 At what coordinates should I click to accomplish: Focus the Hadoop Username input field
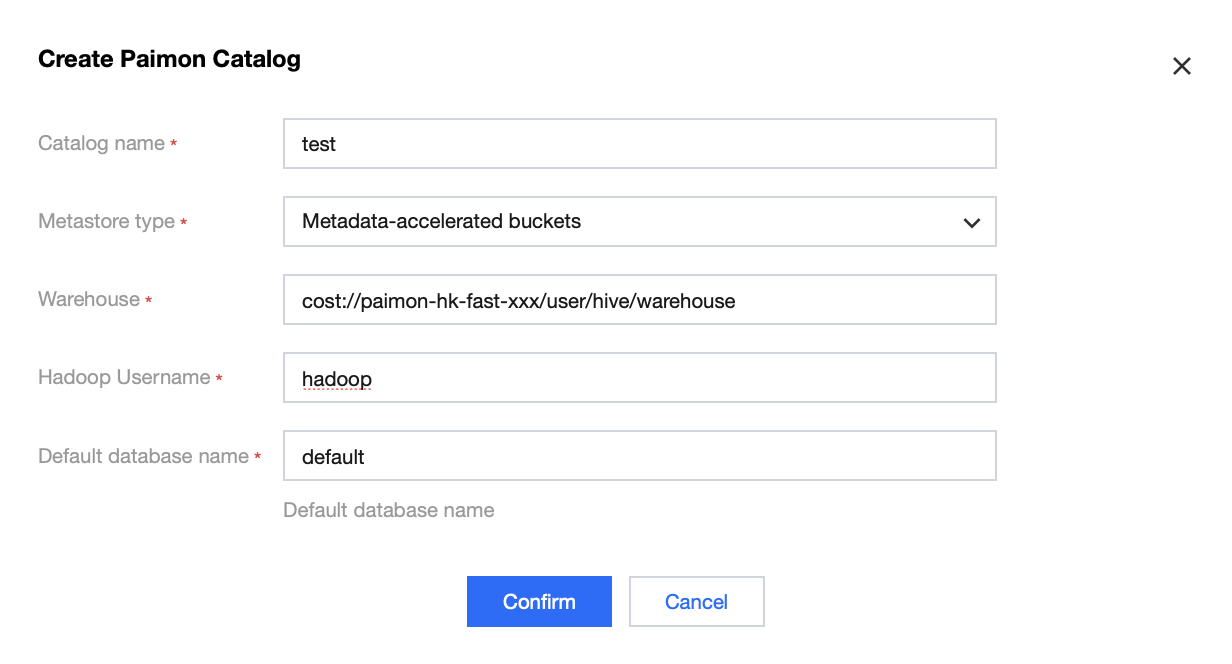pyautogui.click(x=640, y=378)
